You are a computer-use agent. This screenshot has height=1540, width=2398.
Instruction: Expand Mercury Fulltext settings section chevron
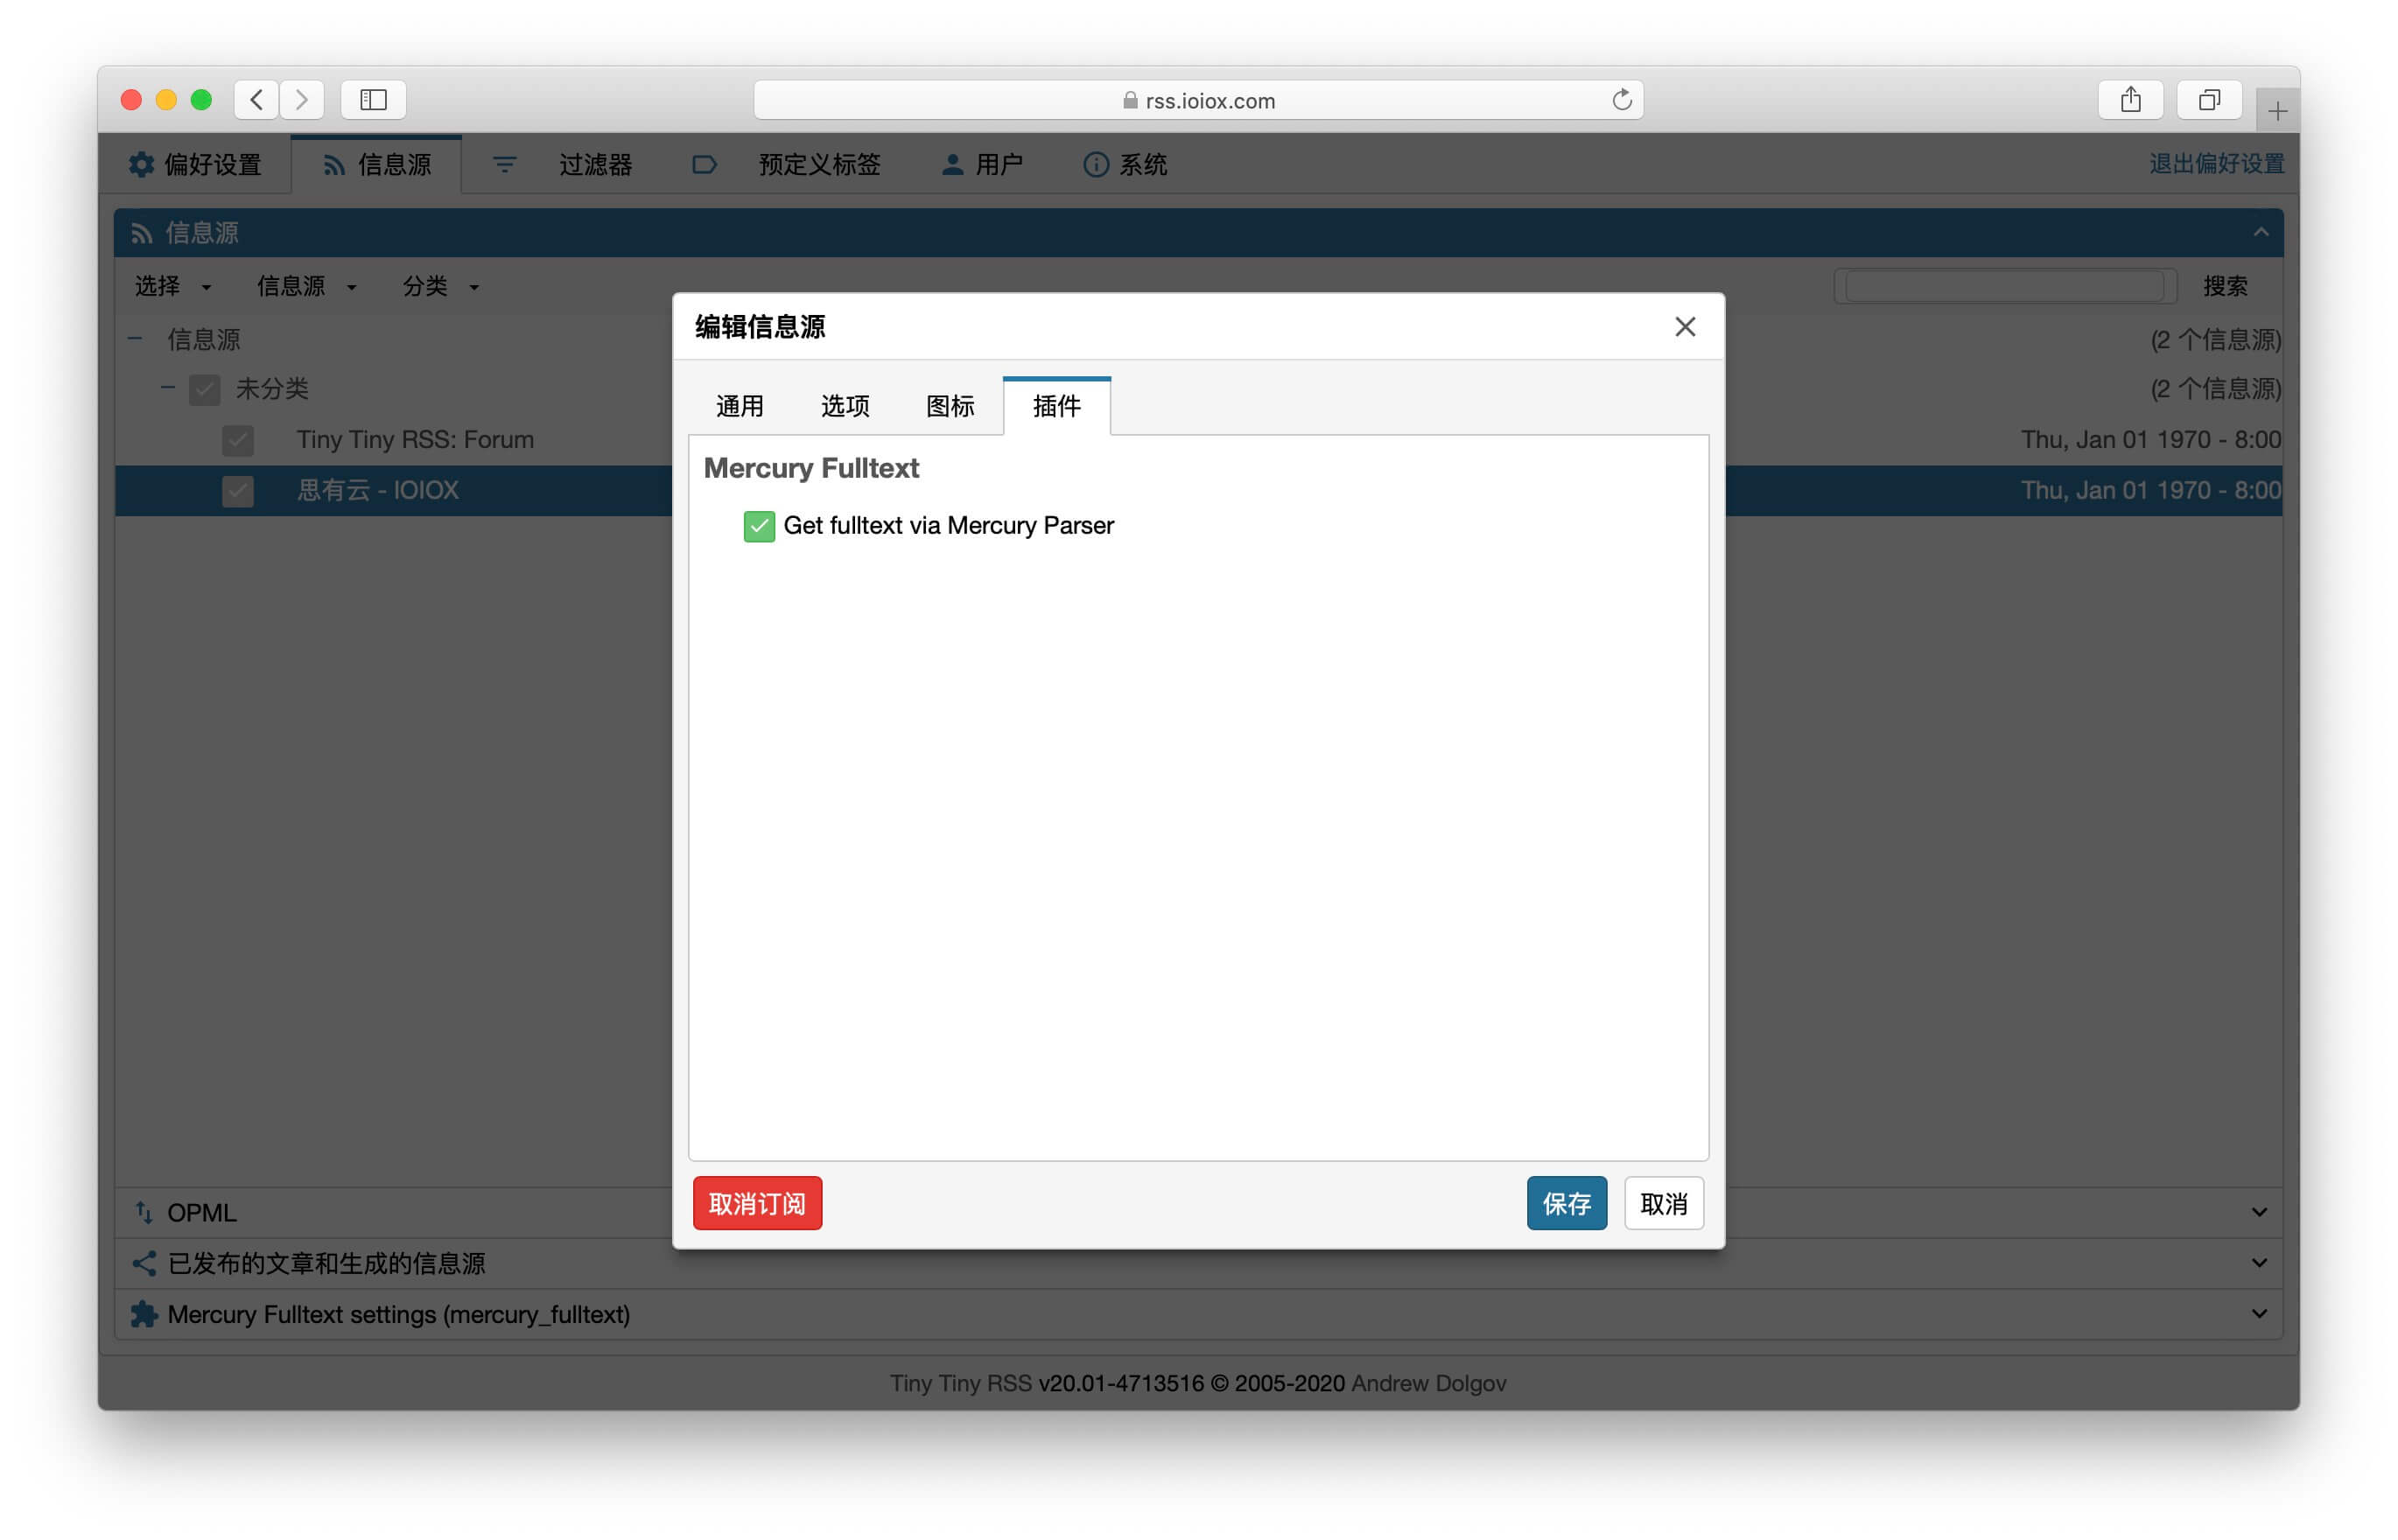pos(2258,1313)
